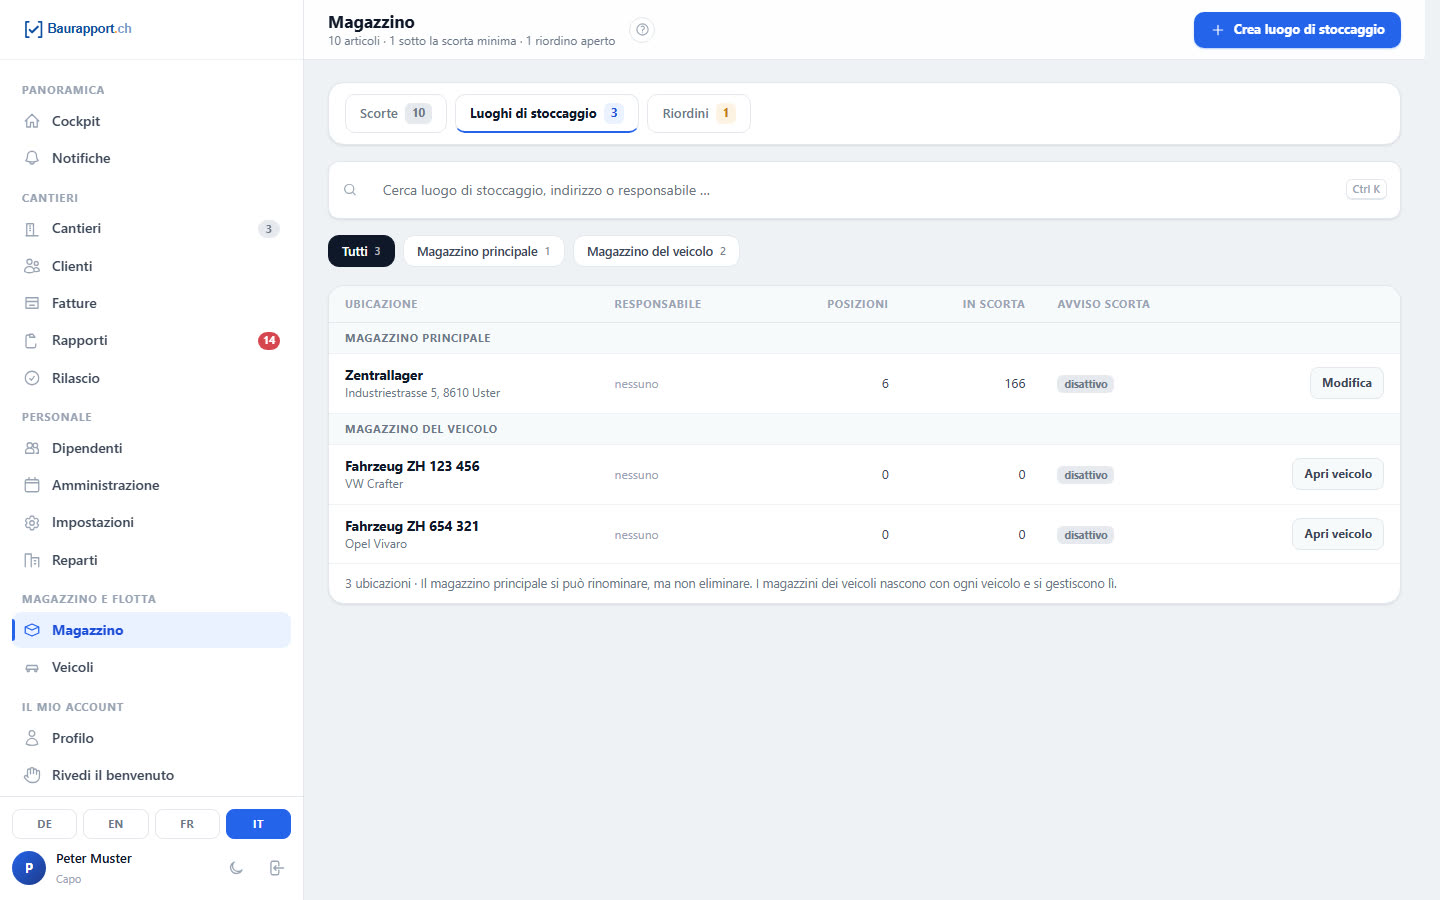This screenshot has width=1440, height=900.
Task: Open Dipendenti list
Action: tap(151, 448)
